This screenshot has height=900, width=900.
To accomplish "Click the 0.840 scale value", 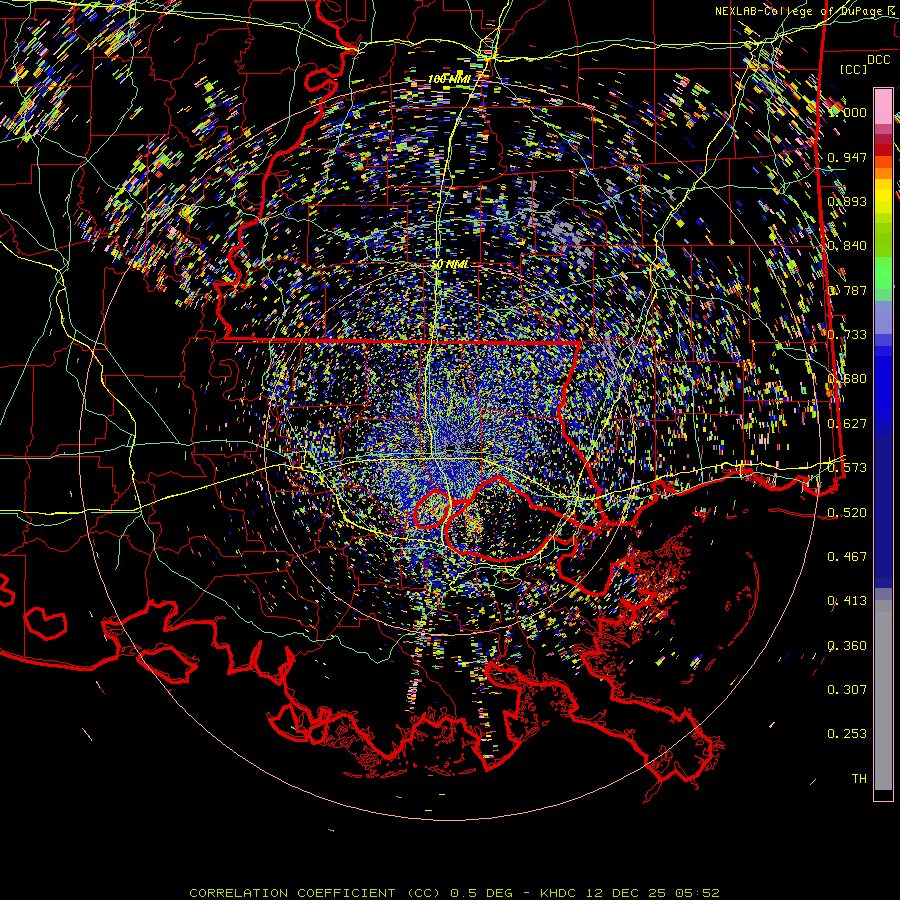I will [847, 246].
